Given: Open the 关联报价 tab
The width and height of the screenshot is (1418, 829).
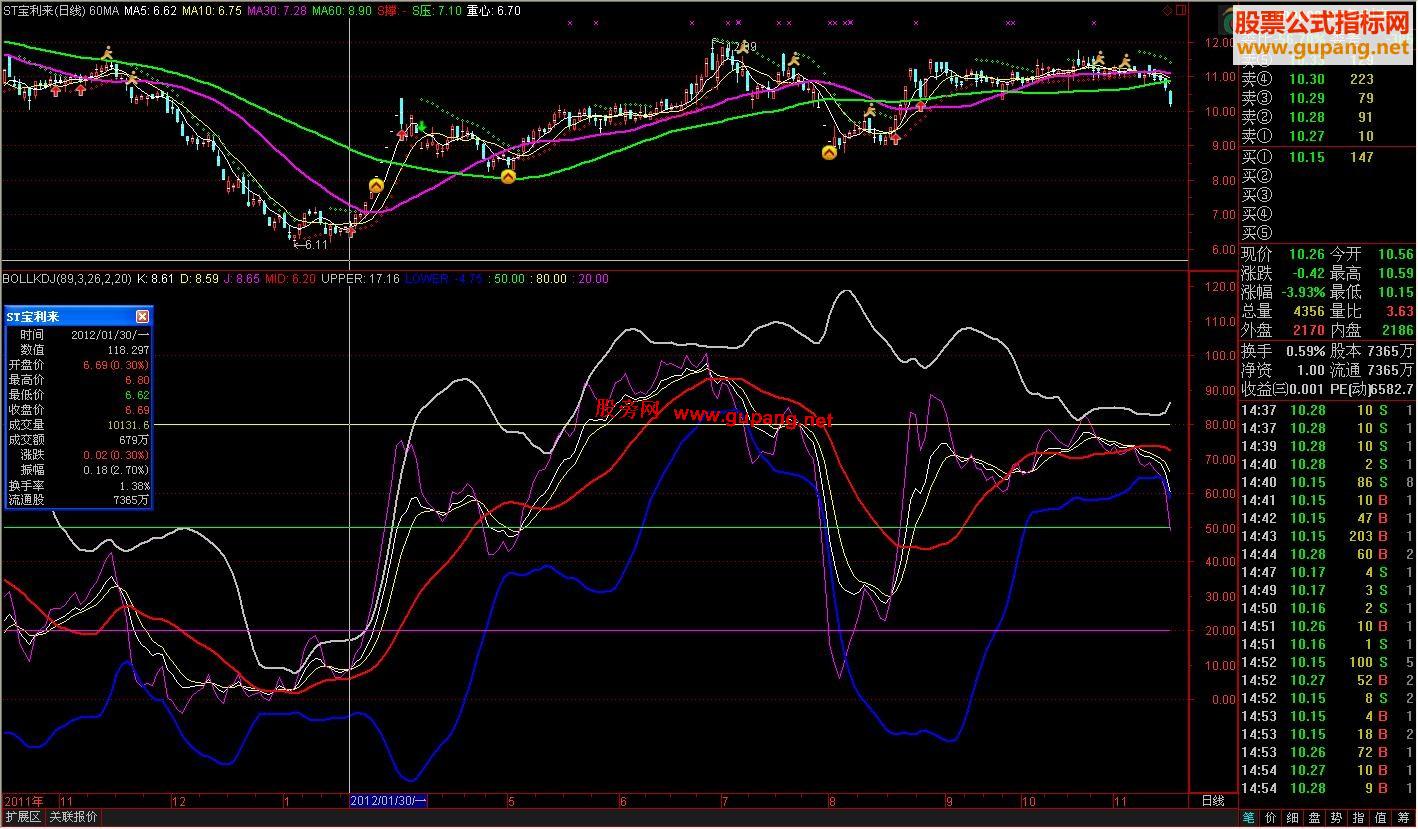Looking at the screenshot, I should [74, 818].
